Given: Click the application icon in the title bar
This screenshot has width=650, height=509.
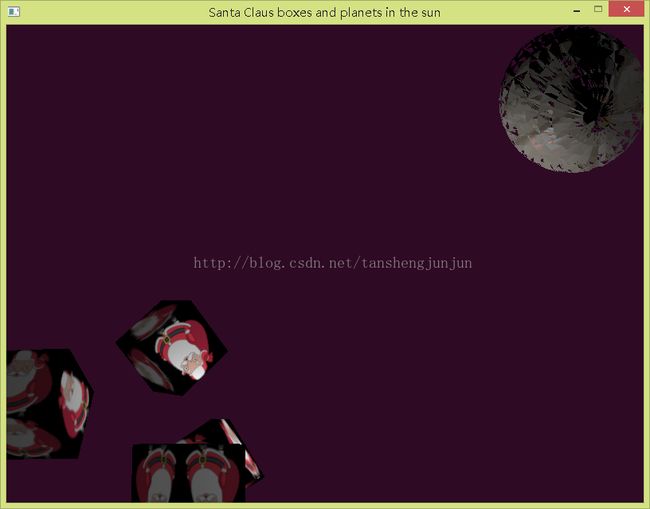Looking at the screenshot, I should (x=13, y=12).
